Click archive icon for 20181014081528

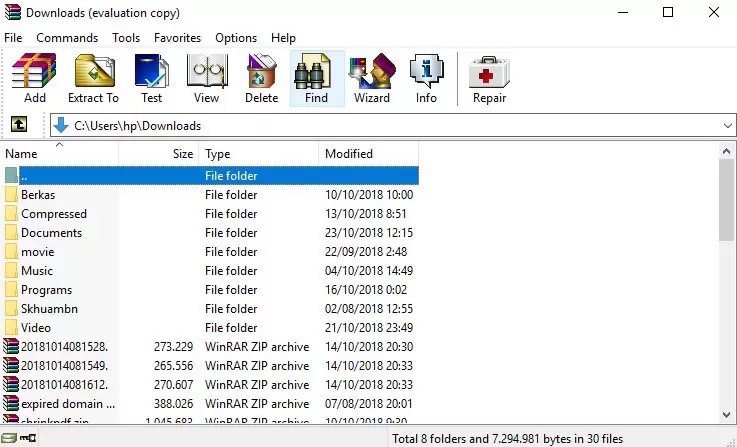click(11, 346)
